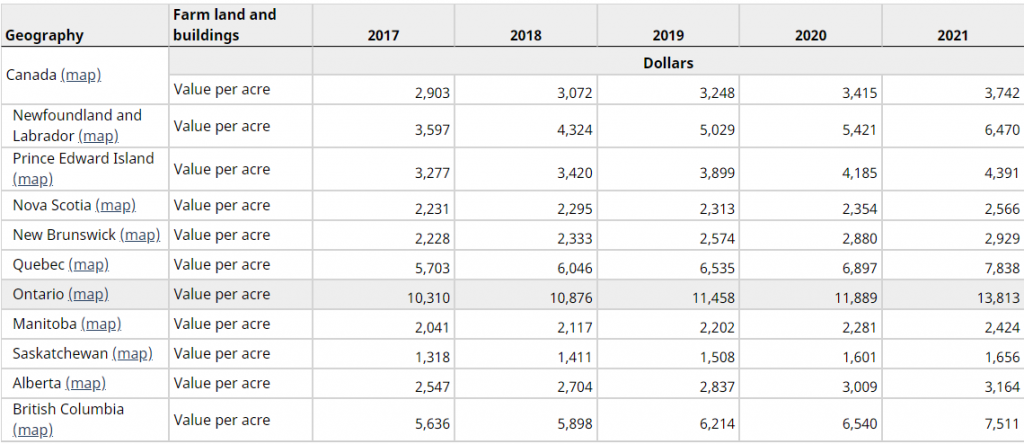The width and height of the screenshot is (1024, 444).
Task: Select Manitoba 2017 value 2,041
Action: [x=432, y=328]
